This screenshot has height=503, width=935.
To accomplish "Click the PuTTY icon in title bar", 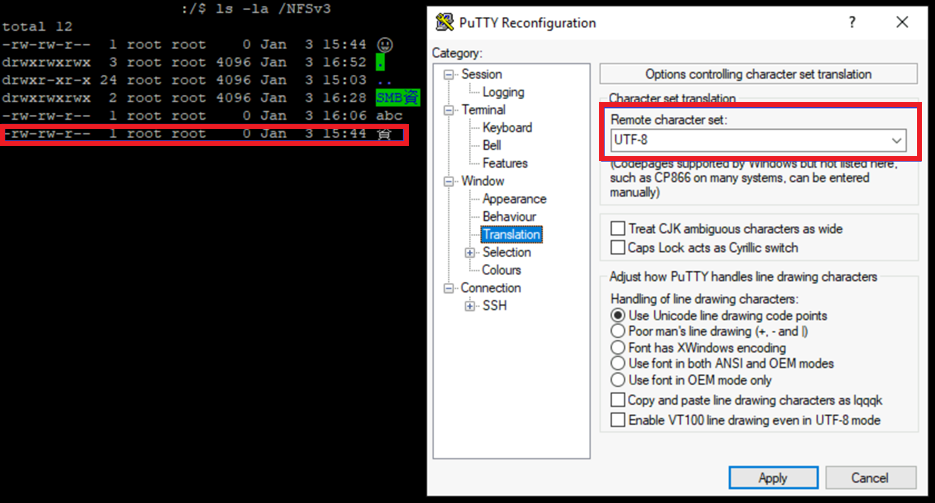I will click(445, 23).
